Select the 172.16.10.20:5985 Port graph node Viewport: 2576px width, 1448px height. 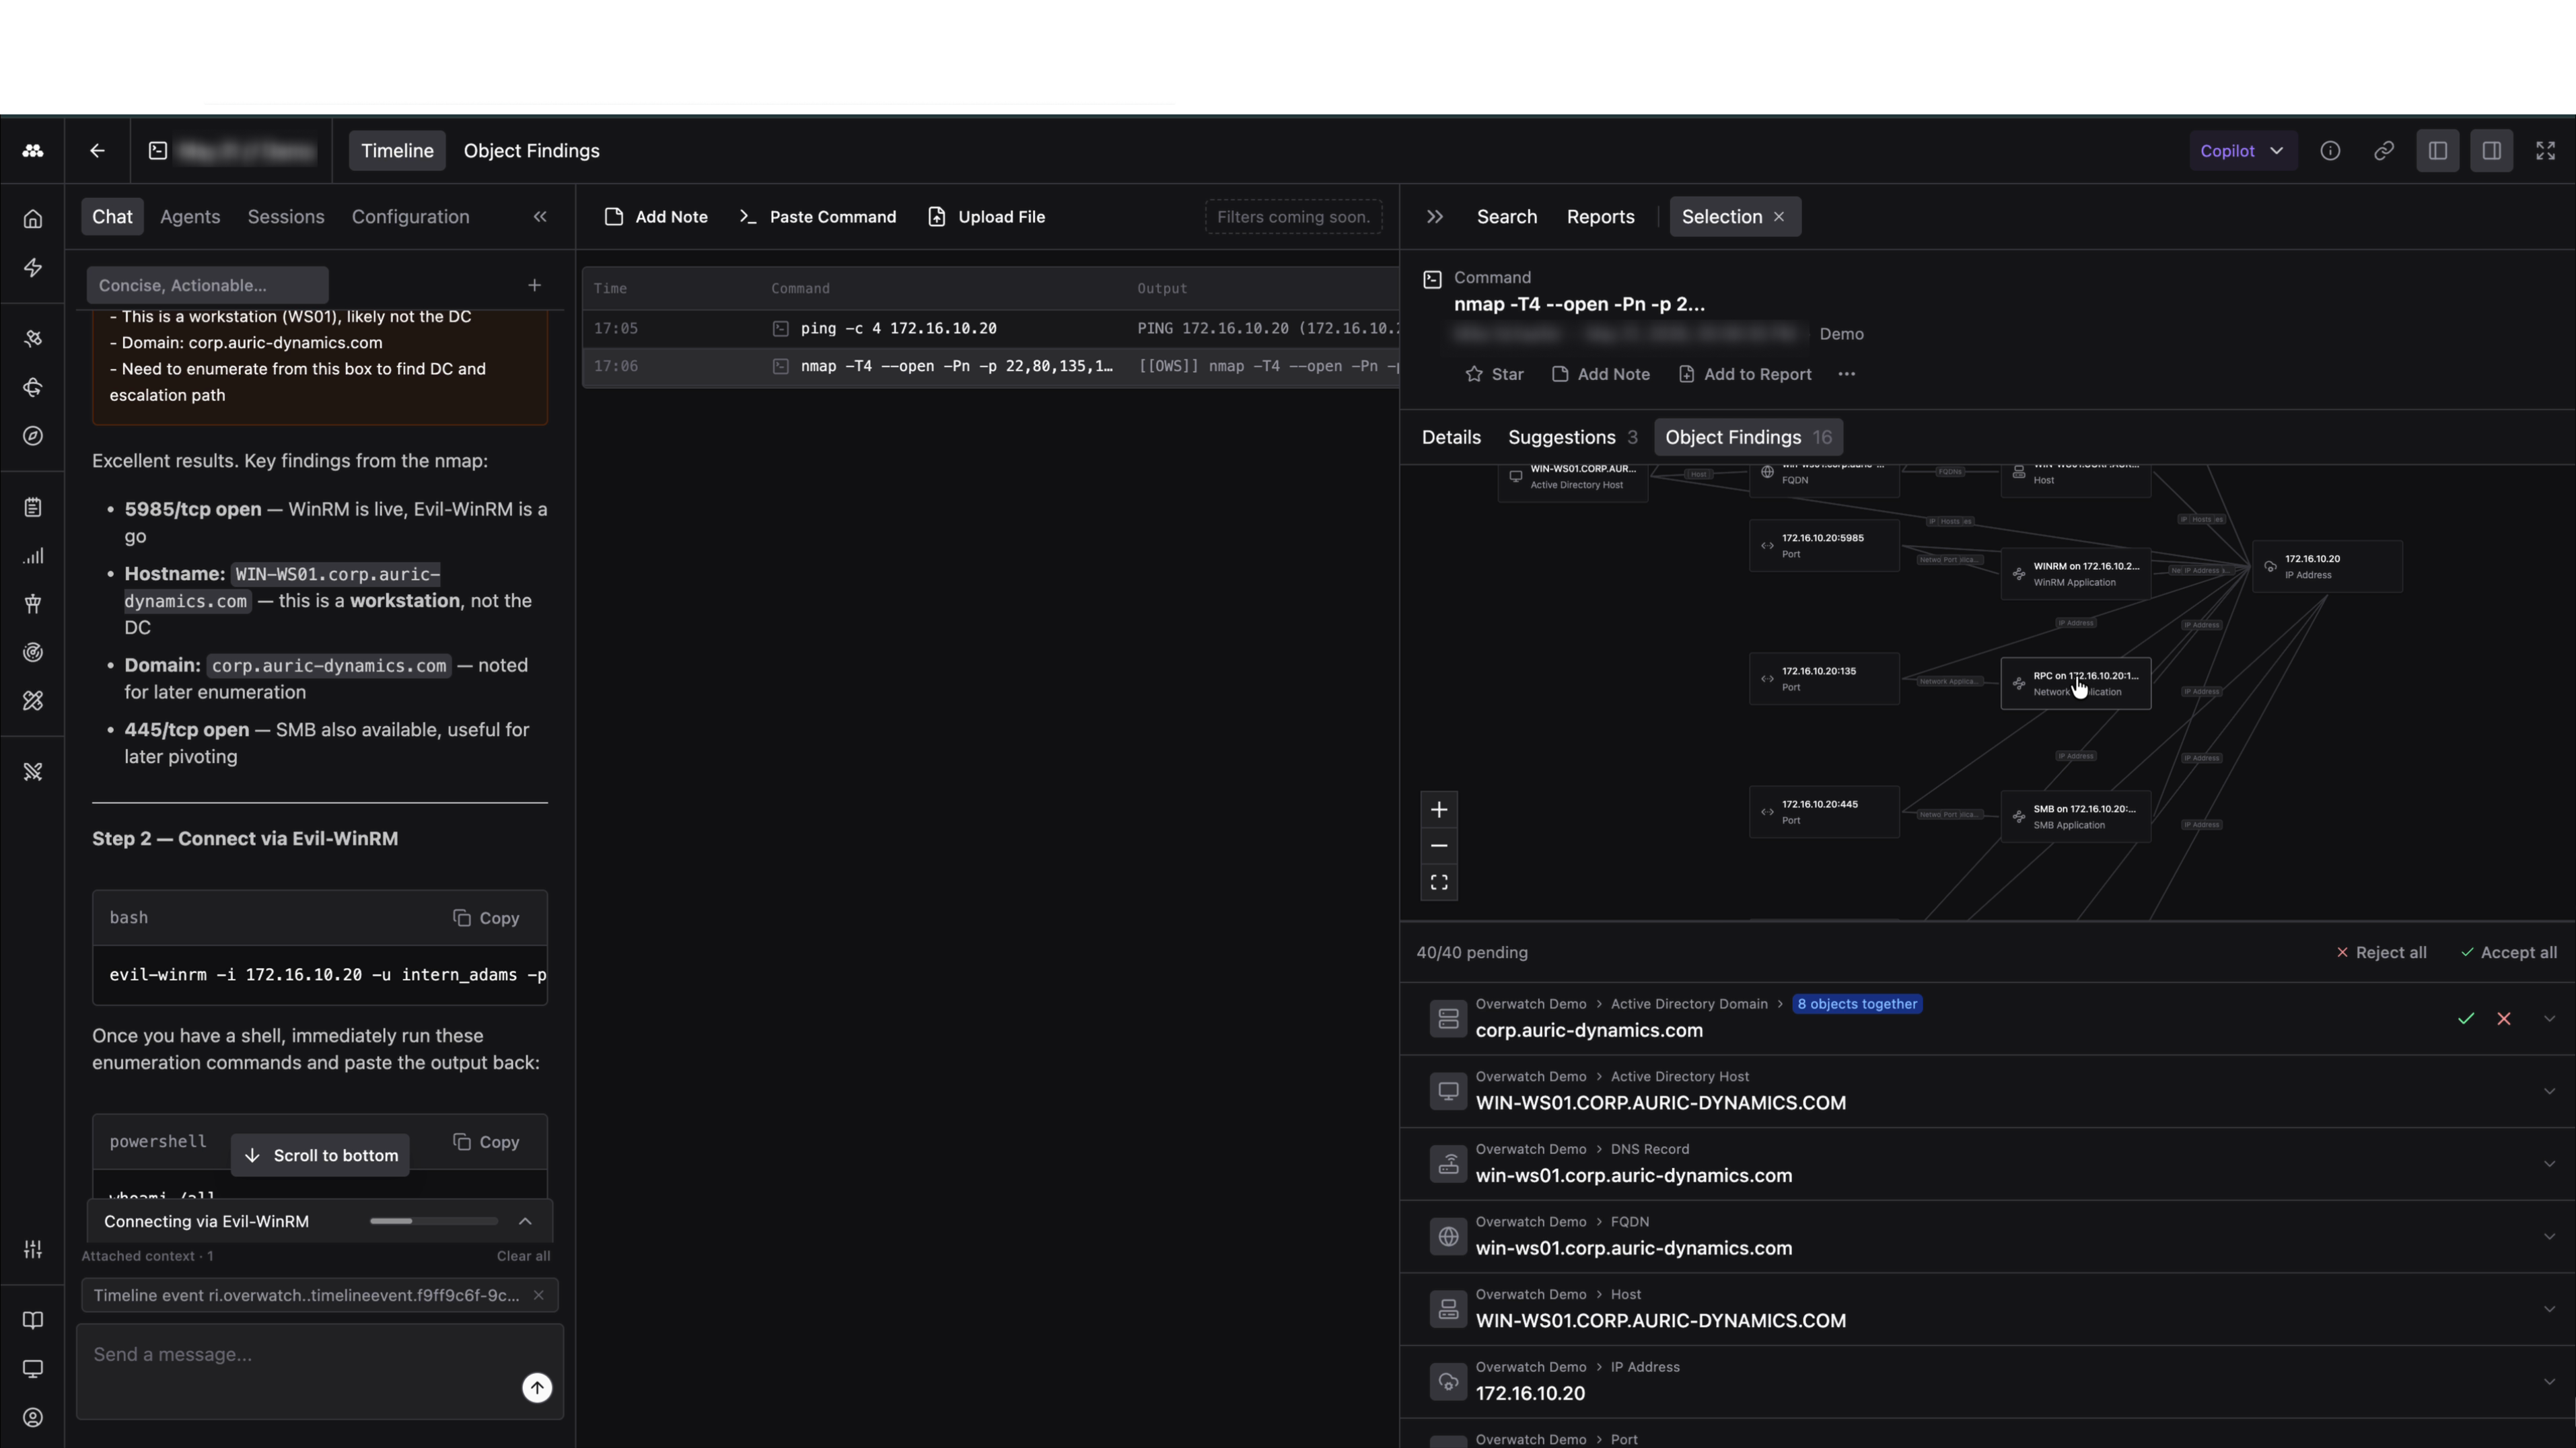point(1824,546)
